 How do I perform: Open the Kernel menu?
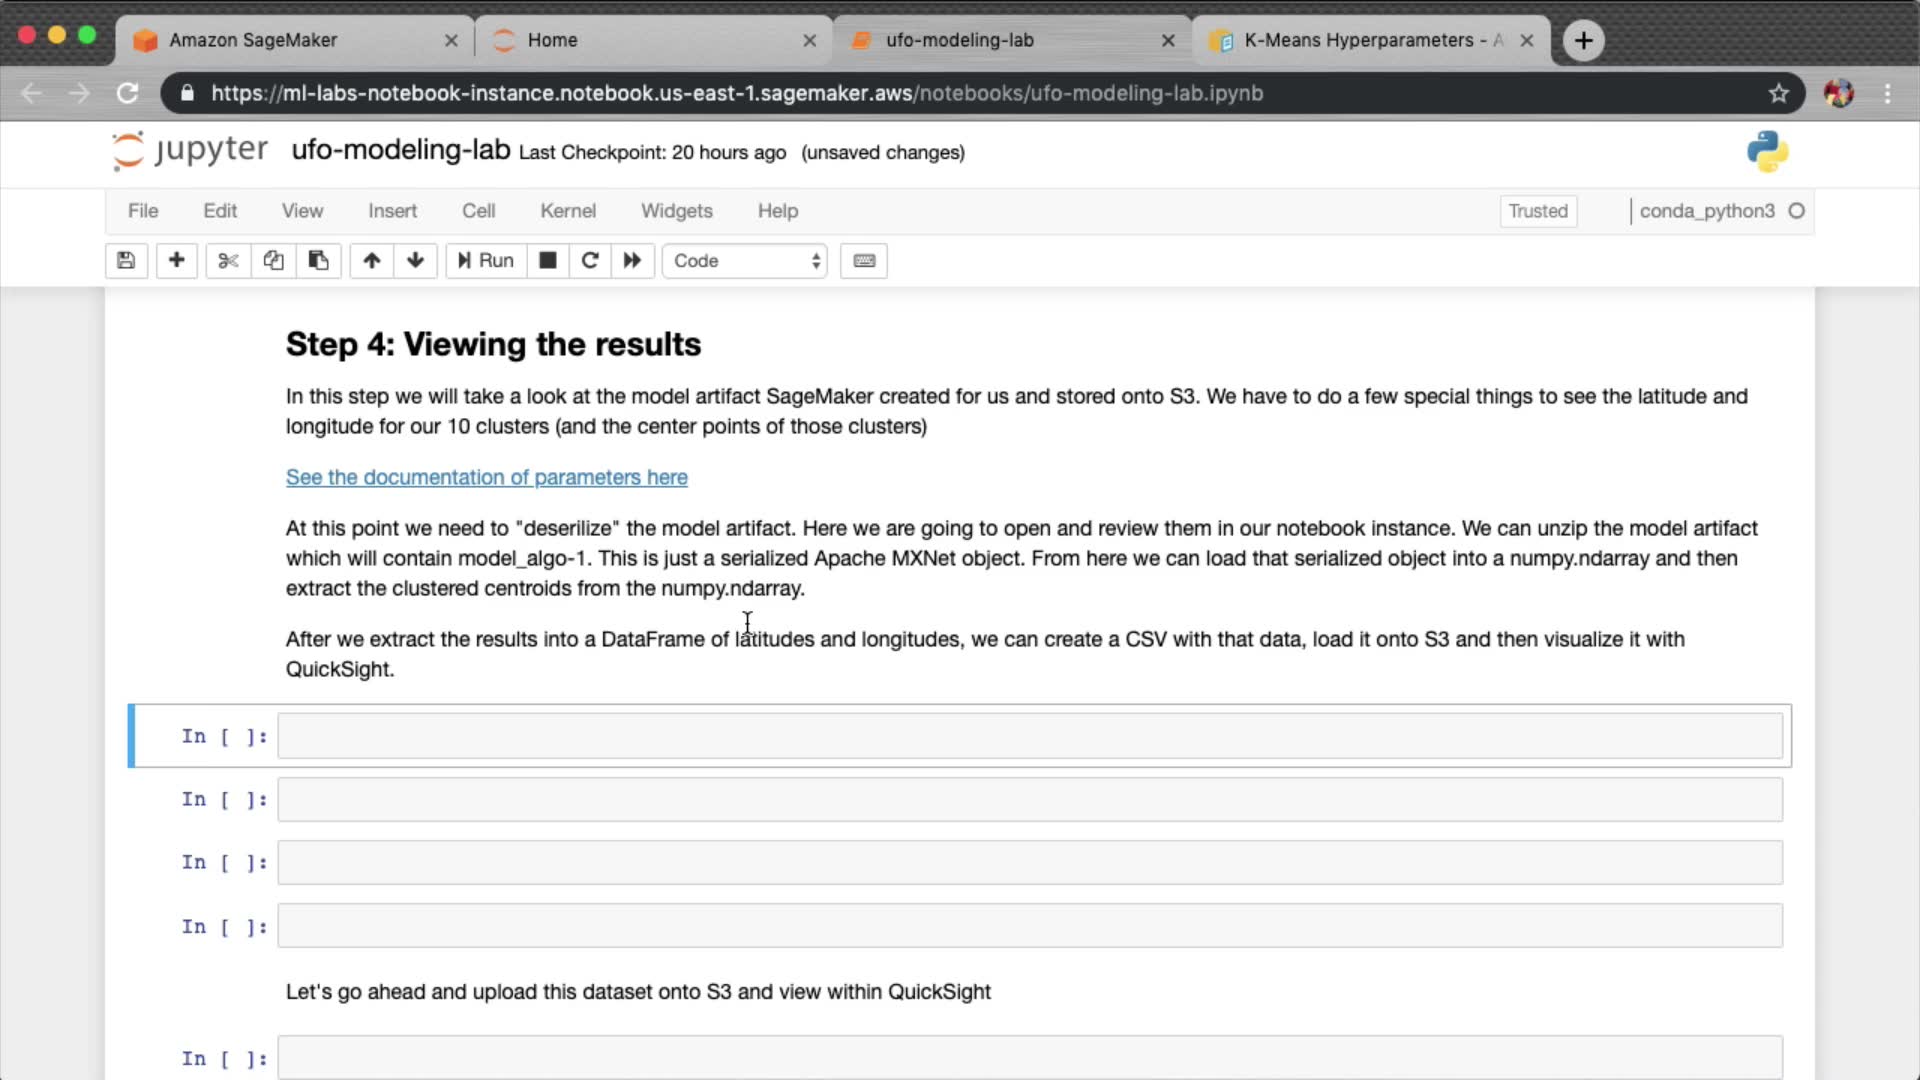pos(567,211)
